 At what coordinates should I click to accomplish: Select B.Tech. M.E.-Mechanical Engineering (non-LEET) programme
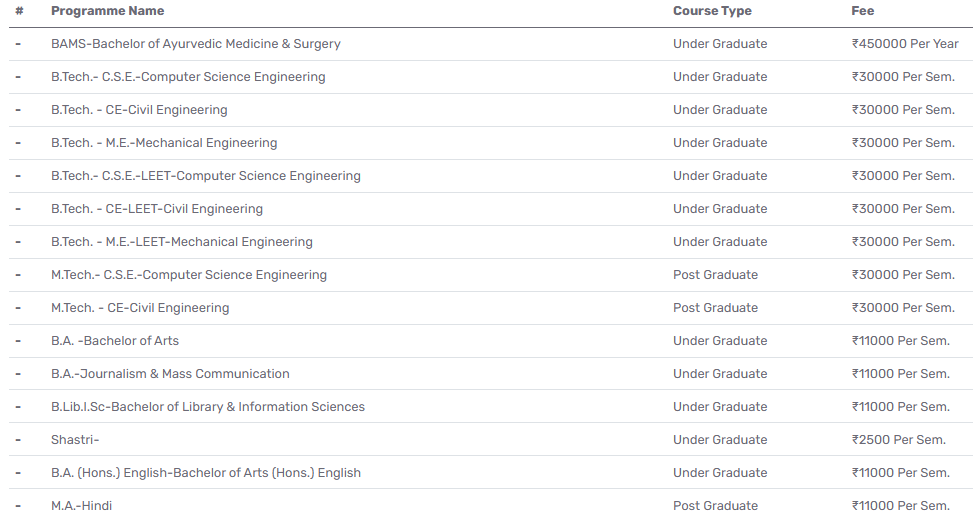[x=164, y=143]
